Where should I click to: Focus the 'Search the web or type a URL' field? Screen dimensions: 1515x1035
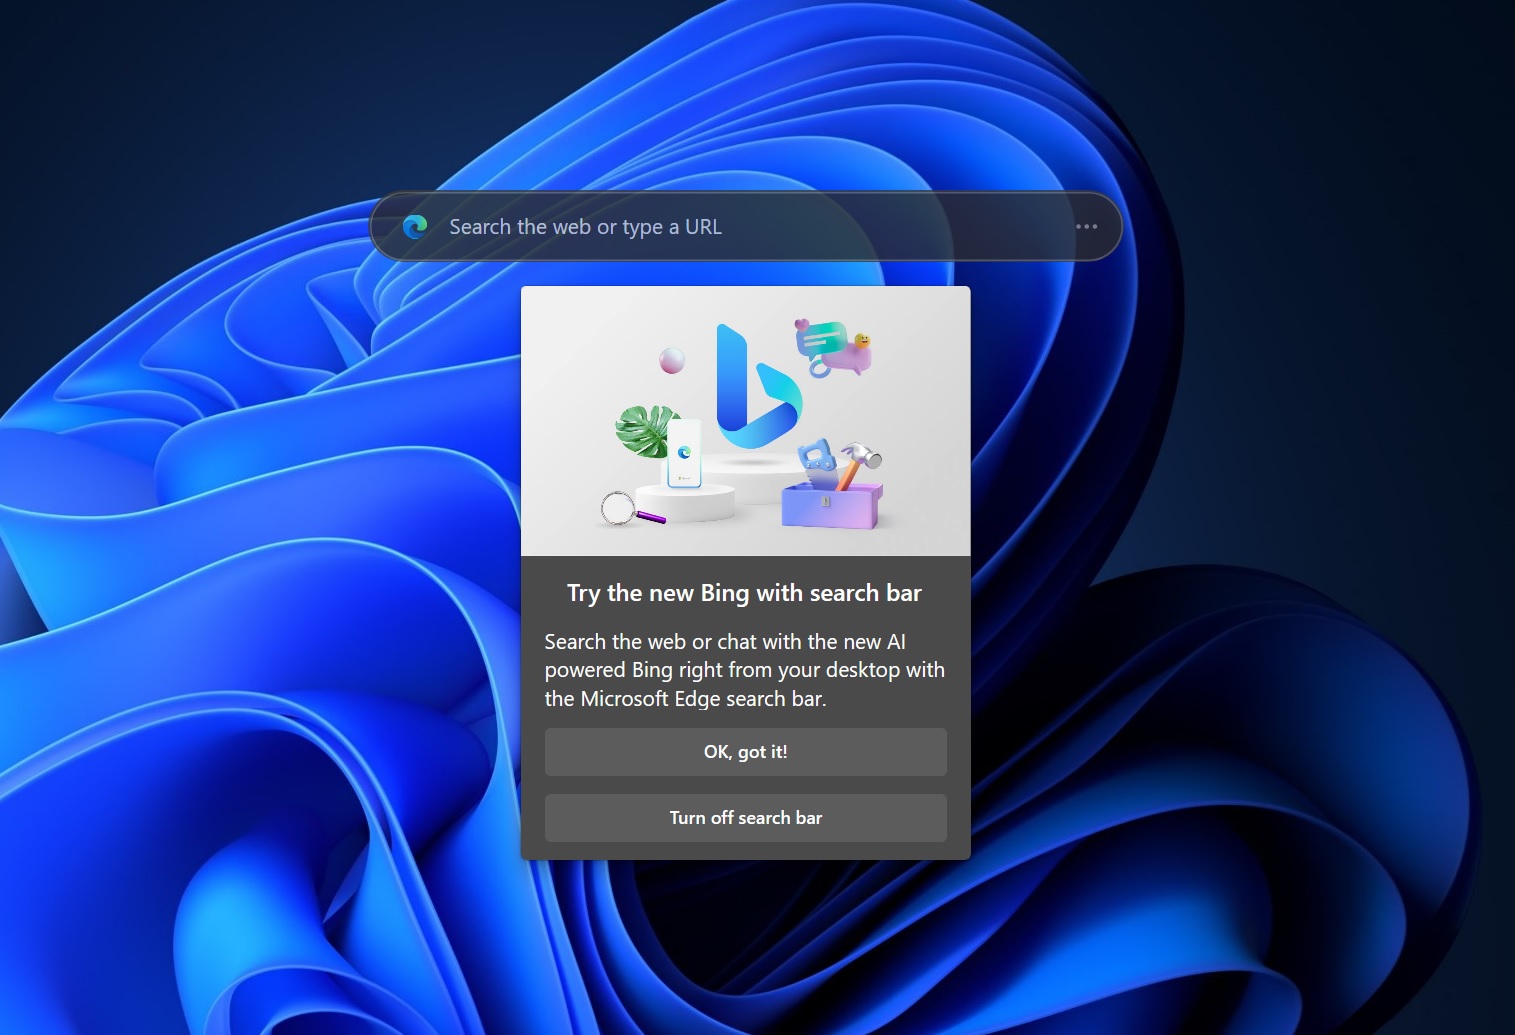coord(745,227)
